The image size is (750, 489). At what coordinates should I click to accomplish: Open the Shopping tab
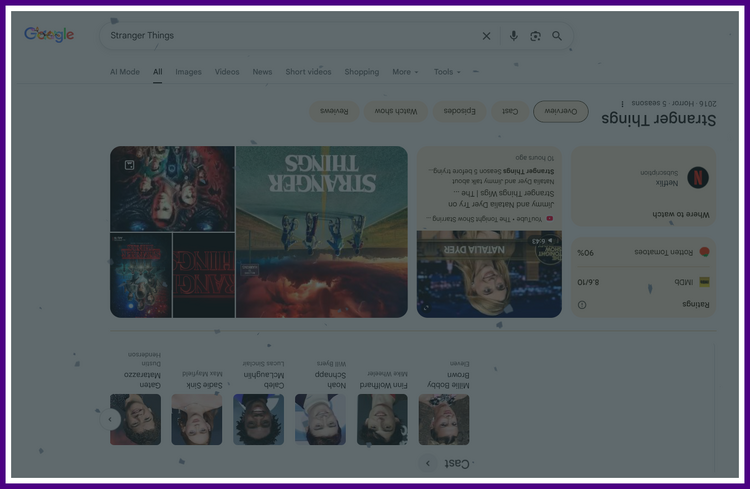pyautogui.click(x=362, y=72)
